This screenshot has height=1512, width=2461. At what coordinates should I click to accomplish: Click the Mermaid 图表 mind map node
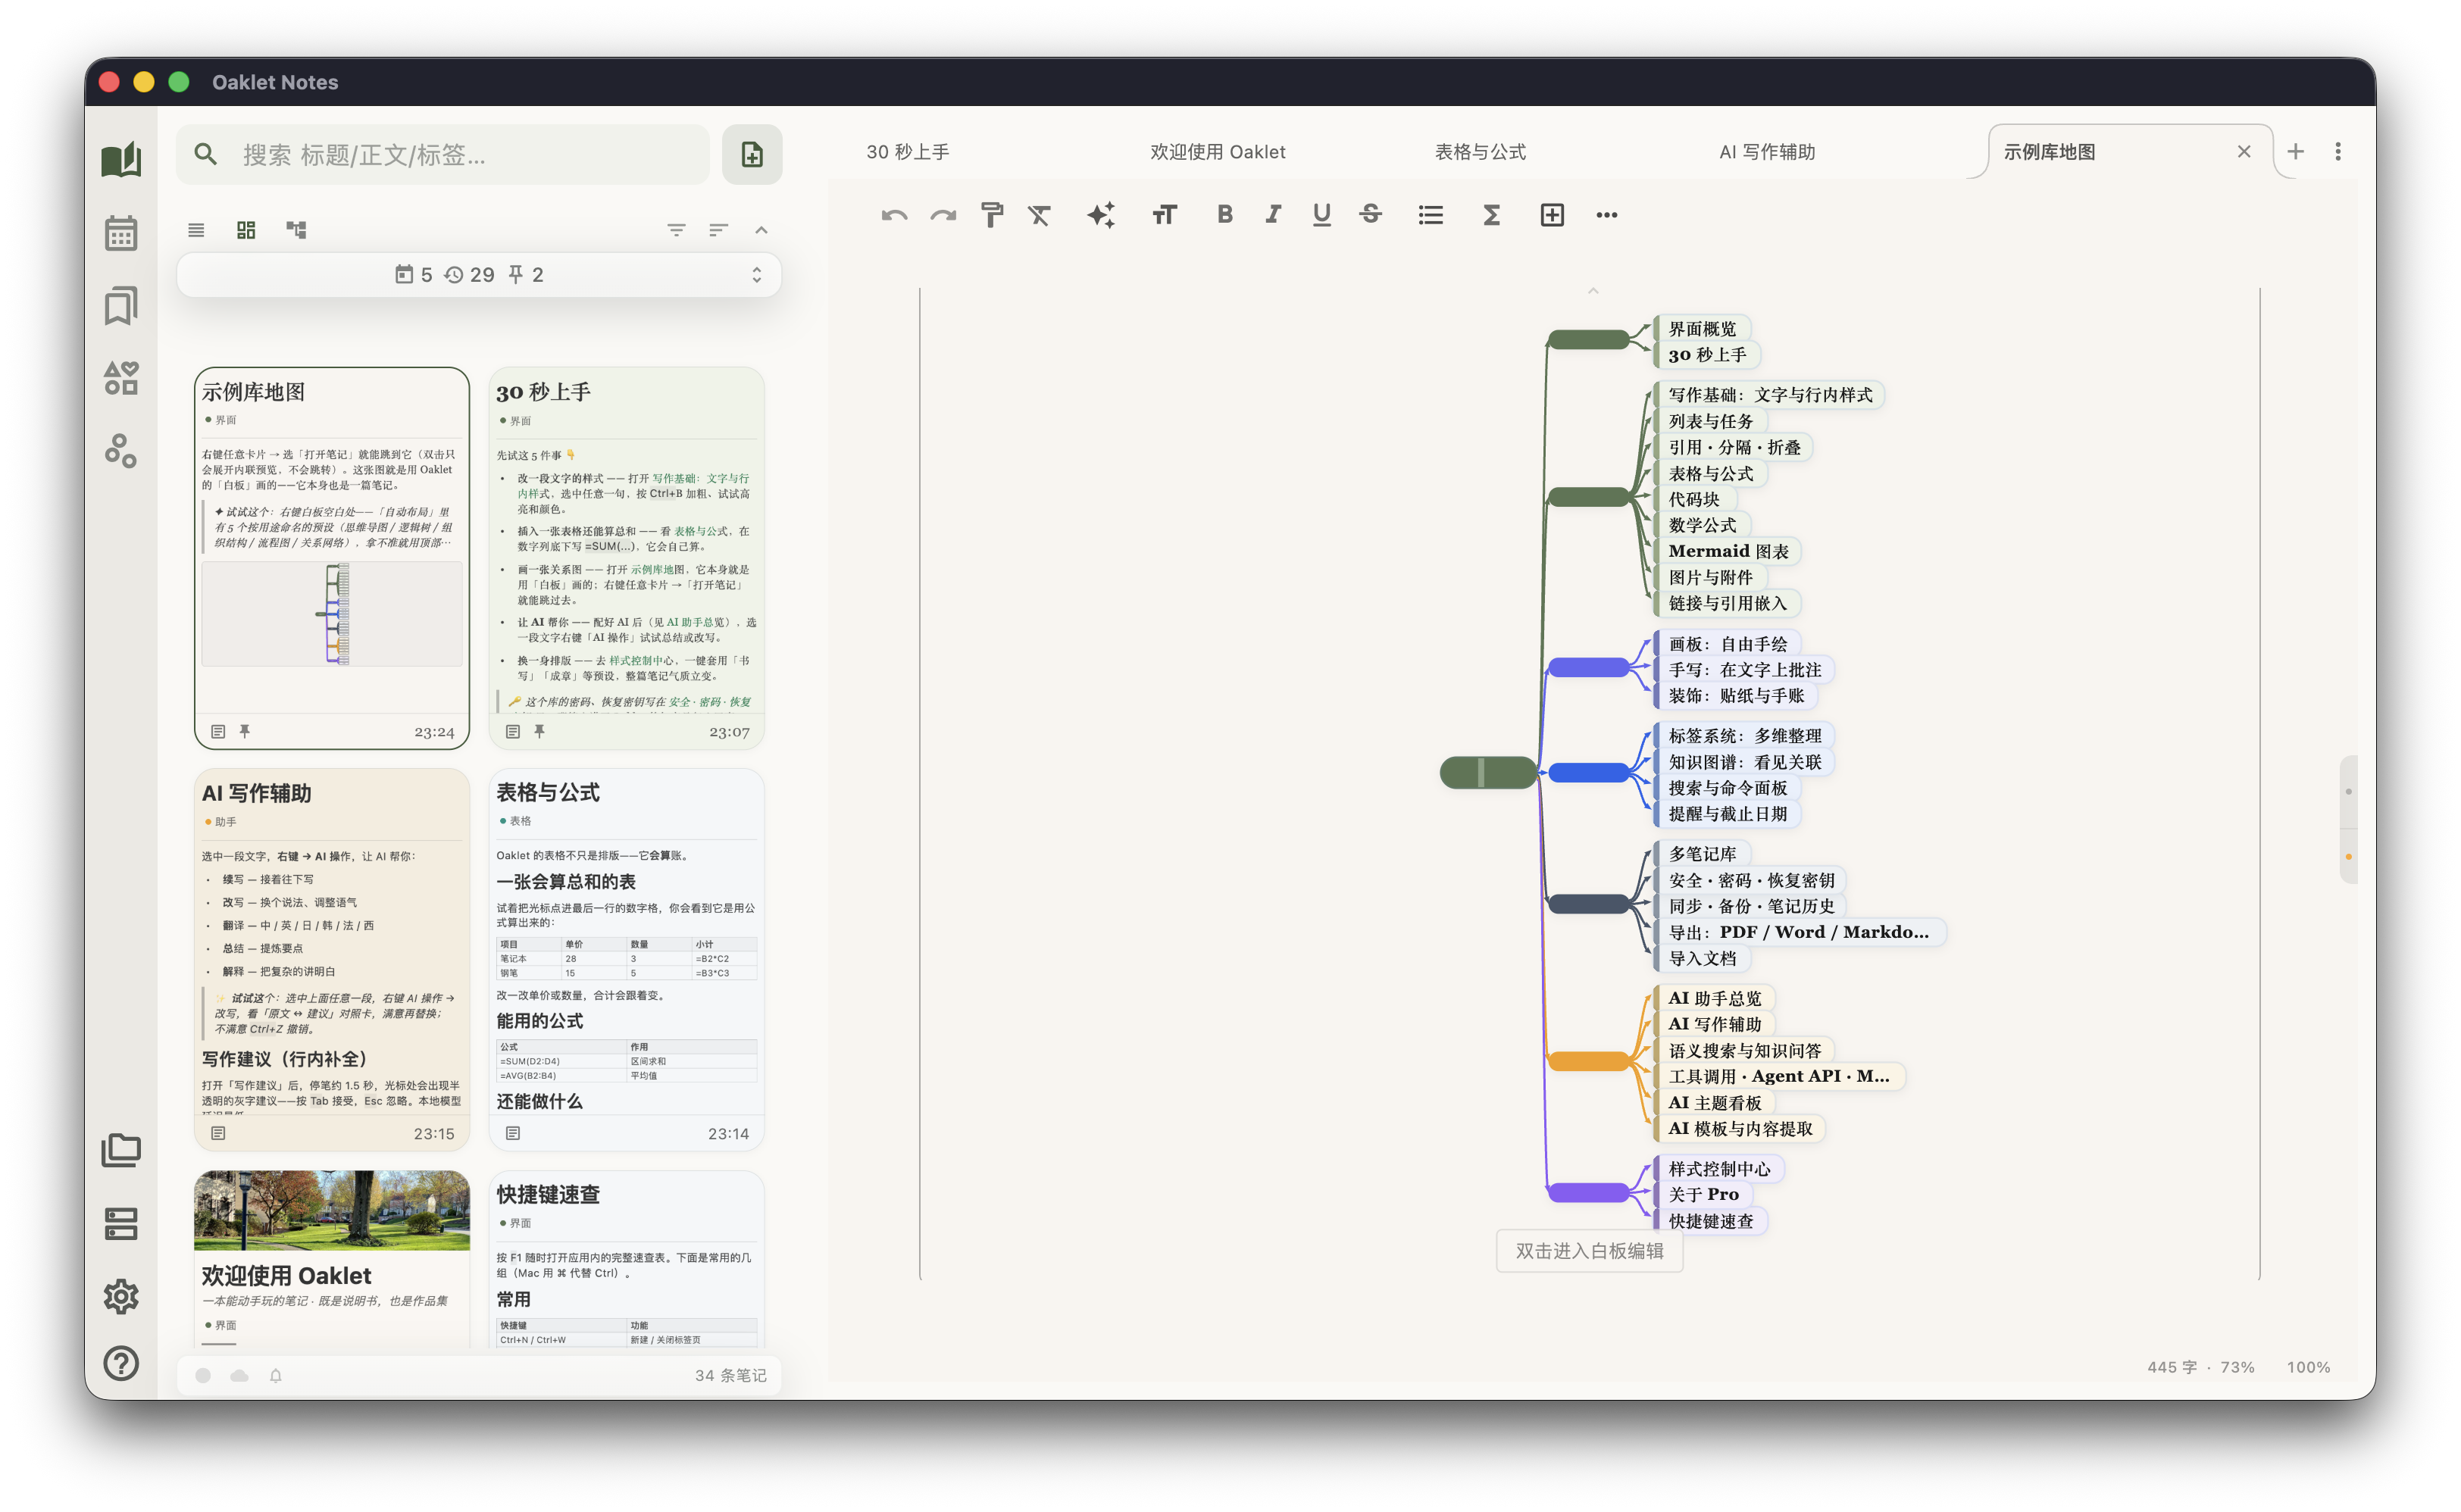1728,551
